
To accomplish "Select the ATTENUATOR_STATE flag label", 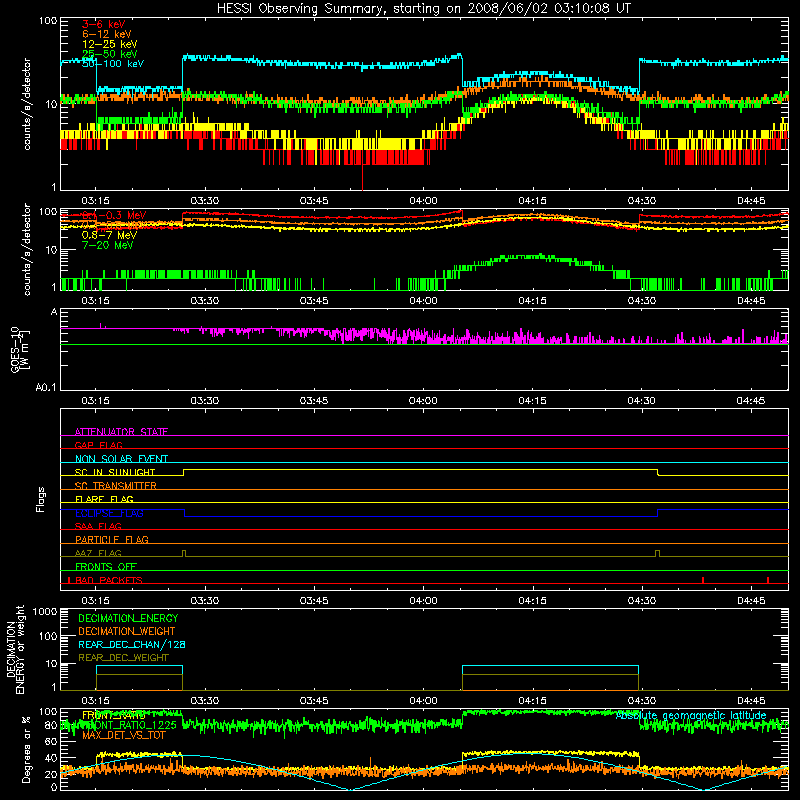I will coord(121,432).
